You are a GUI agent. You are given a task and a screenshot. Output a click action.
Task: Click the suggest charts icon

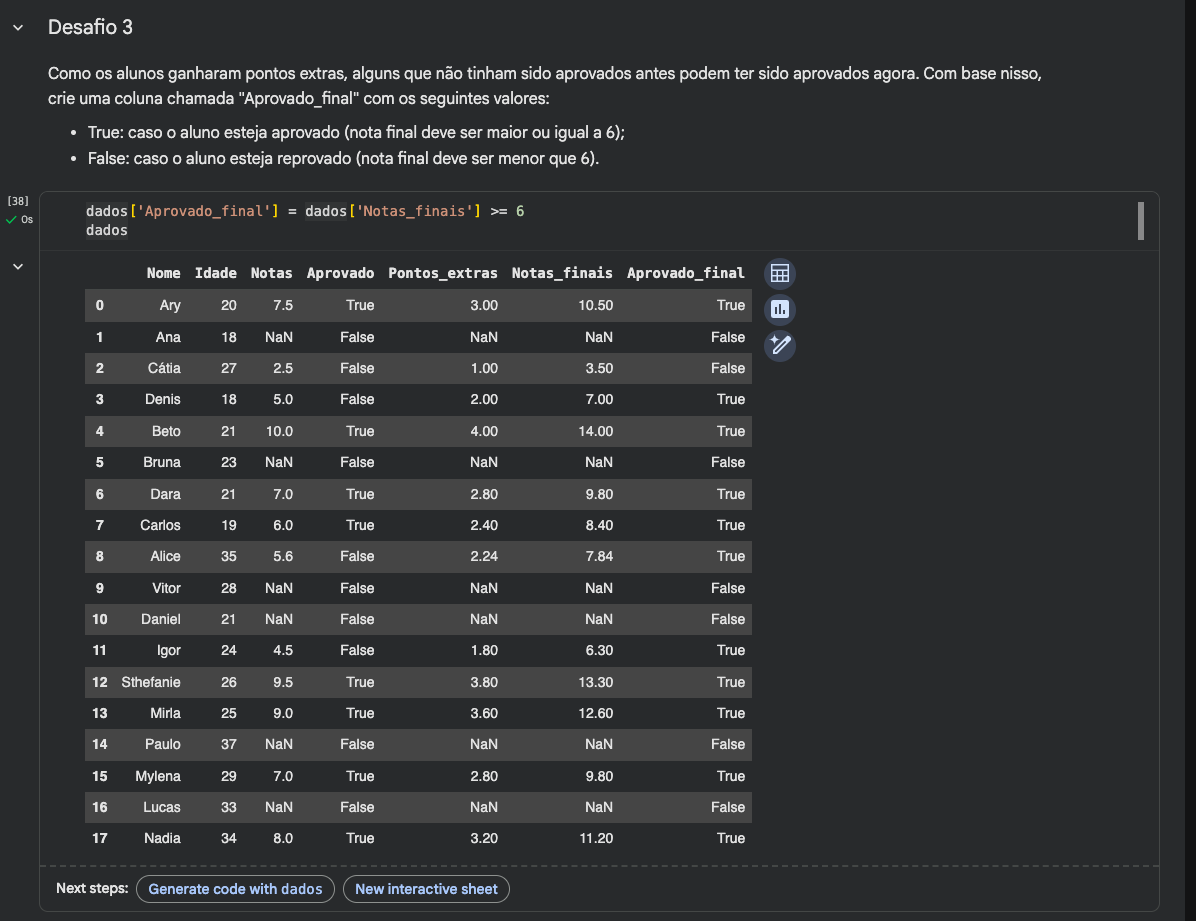pyautogui.click(x=780, y=310)
